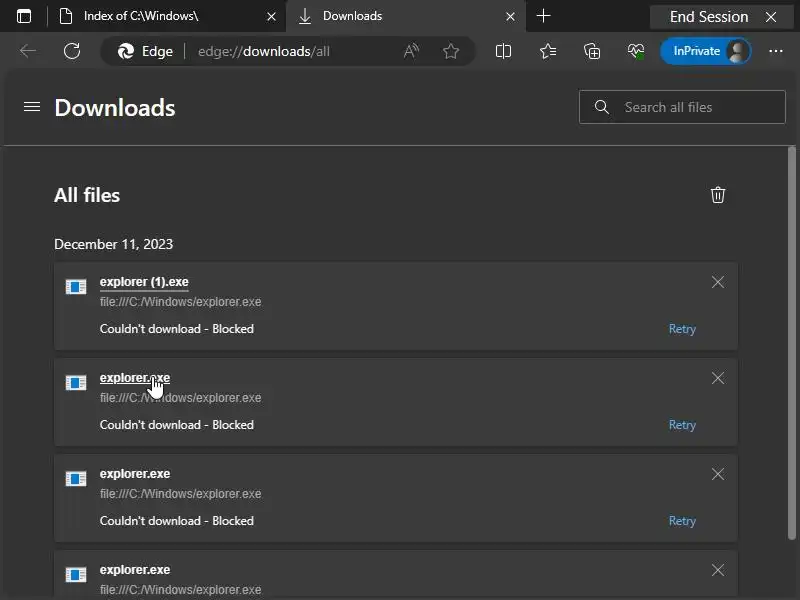Click the Search all files field
Image resolution: width=800 pixels, height=600 pixels.
coord(682,107)
